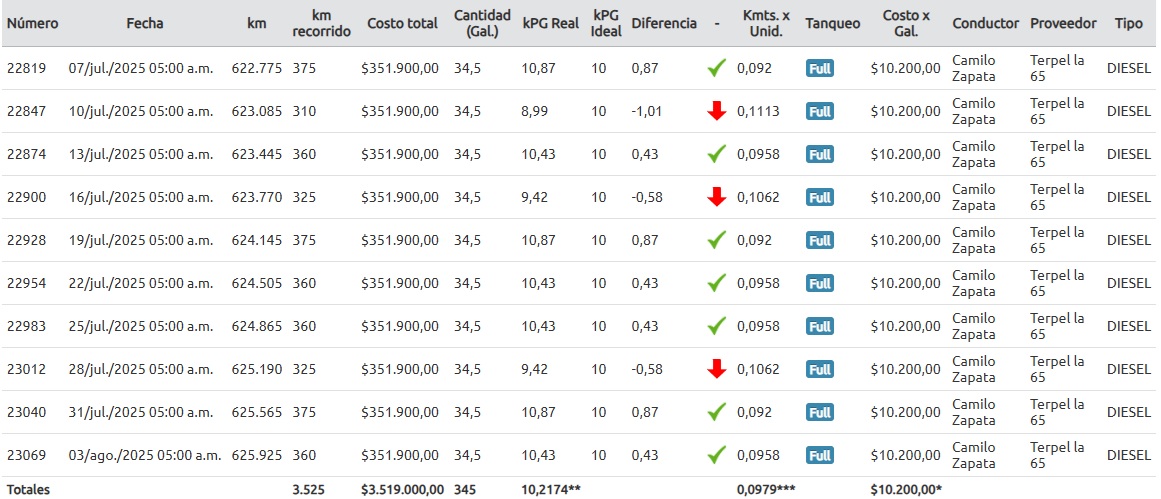Click the green checkmark in row 22819
Screen dimensions: 1161x499
coord(716,69)
